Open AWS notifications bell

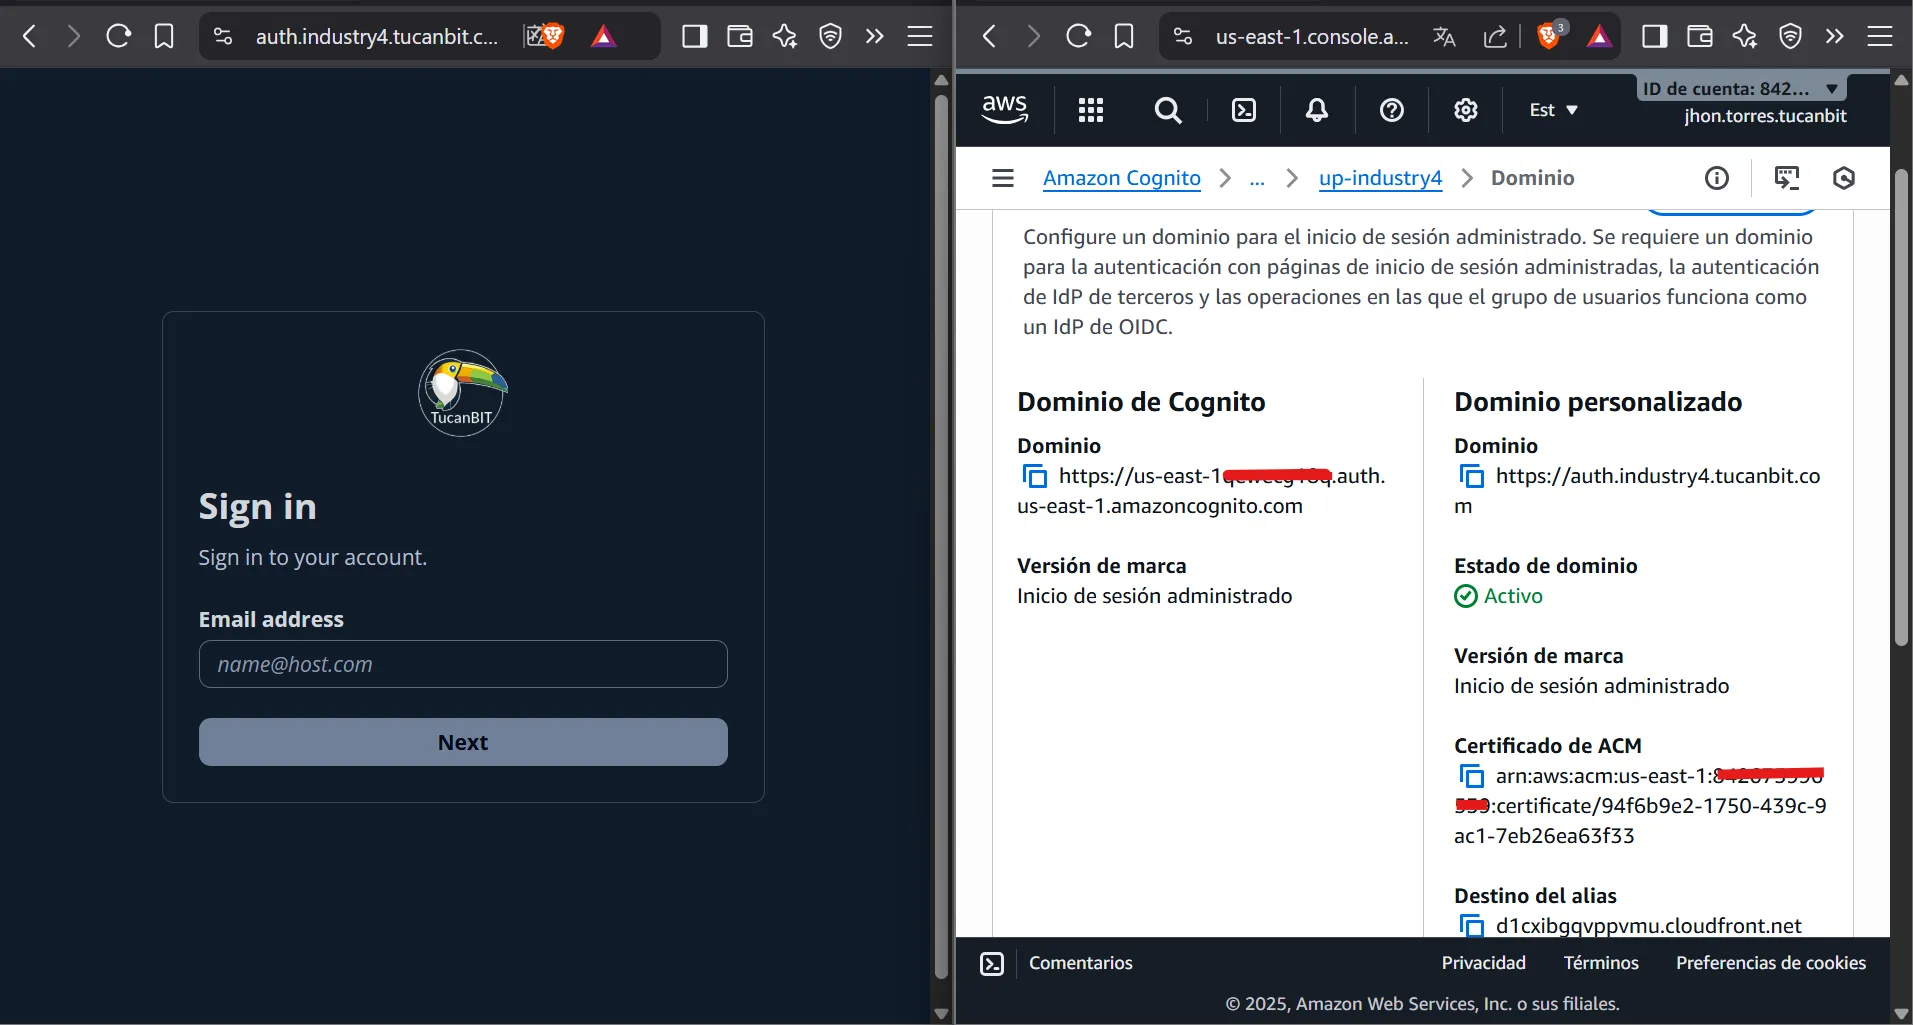point(1317,110)
